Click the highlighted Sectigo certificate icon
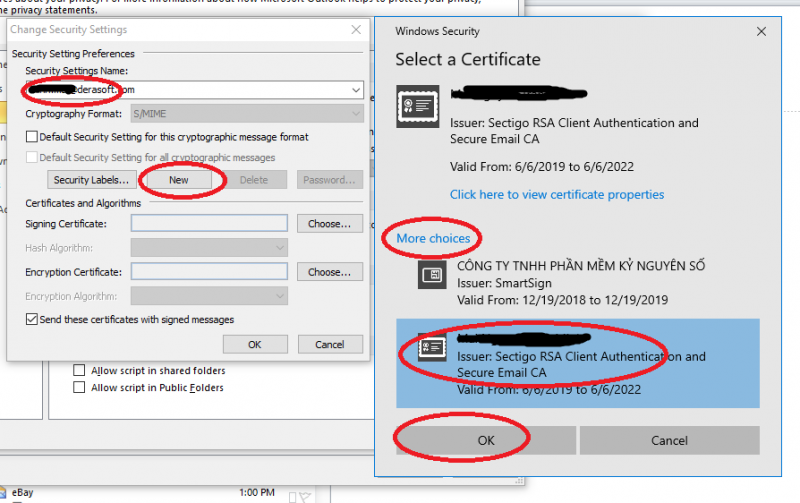 (x=432, y=347)
